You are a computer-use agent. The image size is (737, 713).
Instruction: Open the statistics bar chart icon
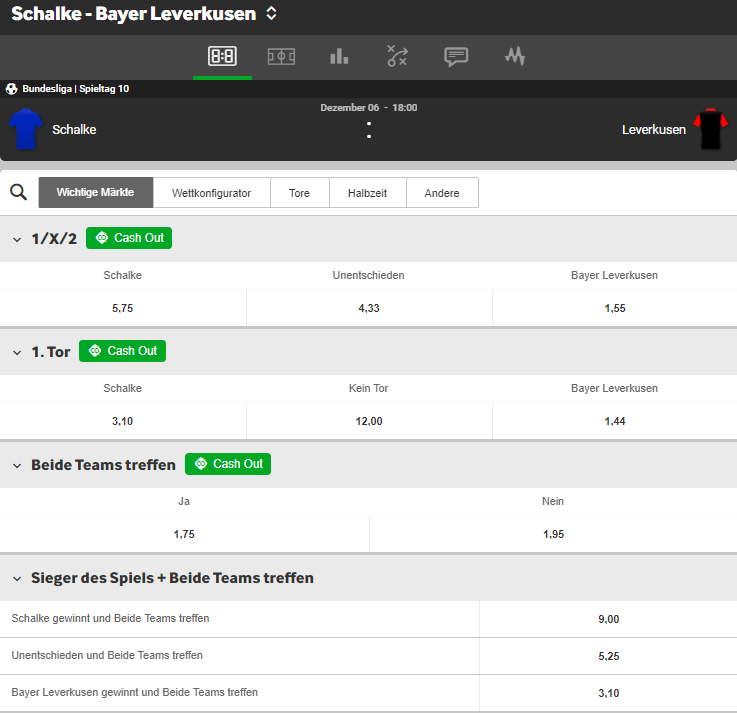pos(339,57)
